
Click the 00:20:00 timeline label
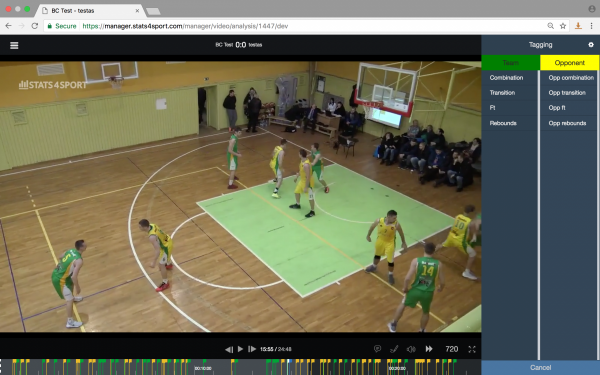tap(397, 368)
